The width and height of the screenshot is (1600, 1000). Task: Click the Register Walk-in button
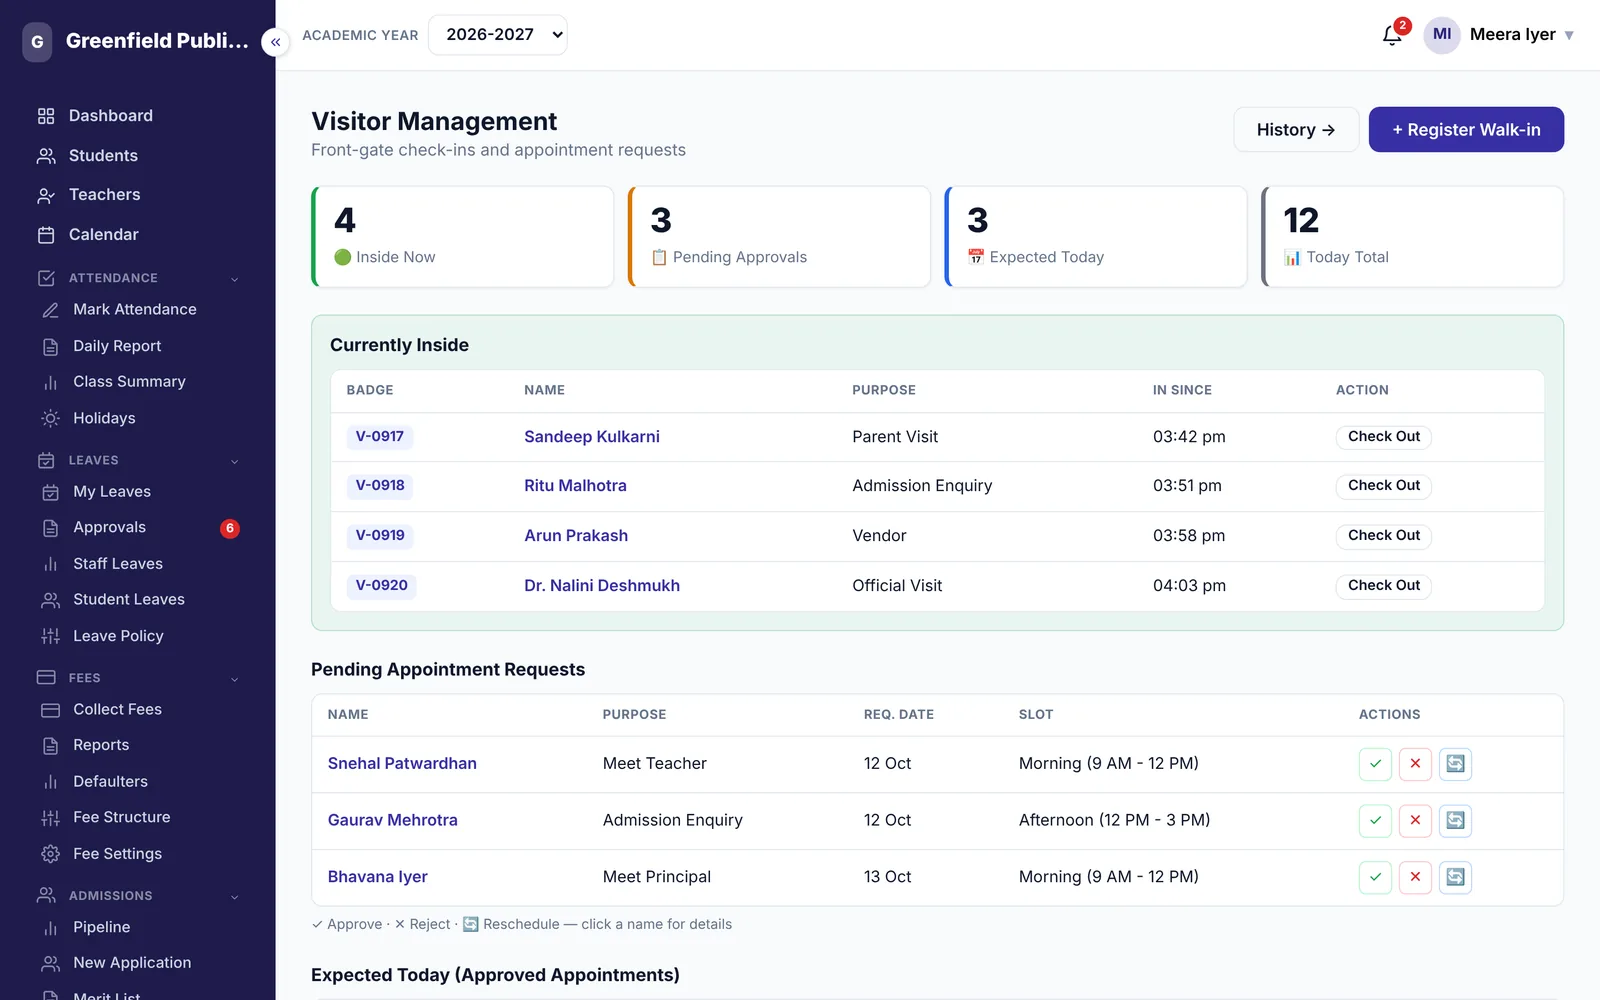1466,130
